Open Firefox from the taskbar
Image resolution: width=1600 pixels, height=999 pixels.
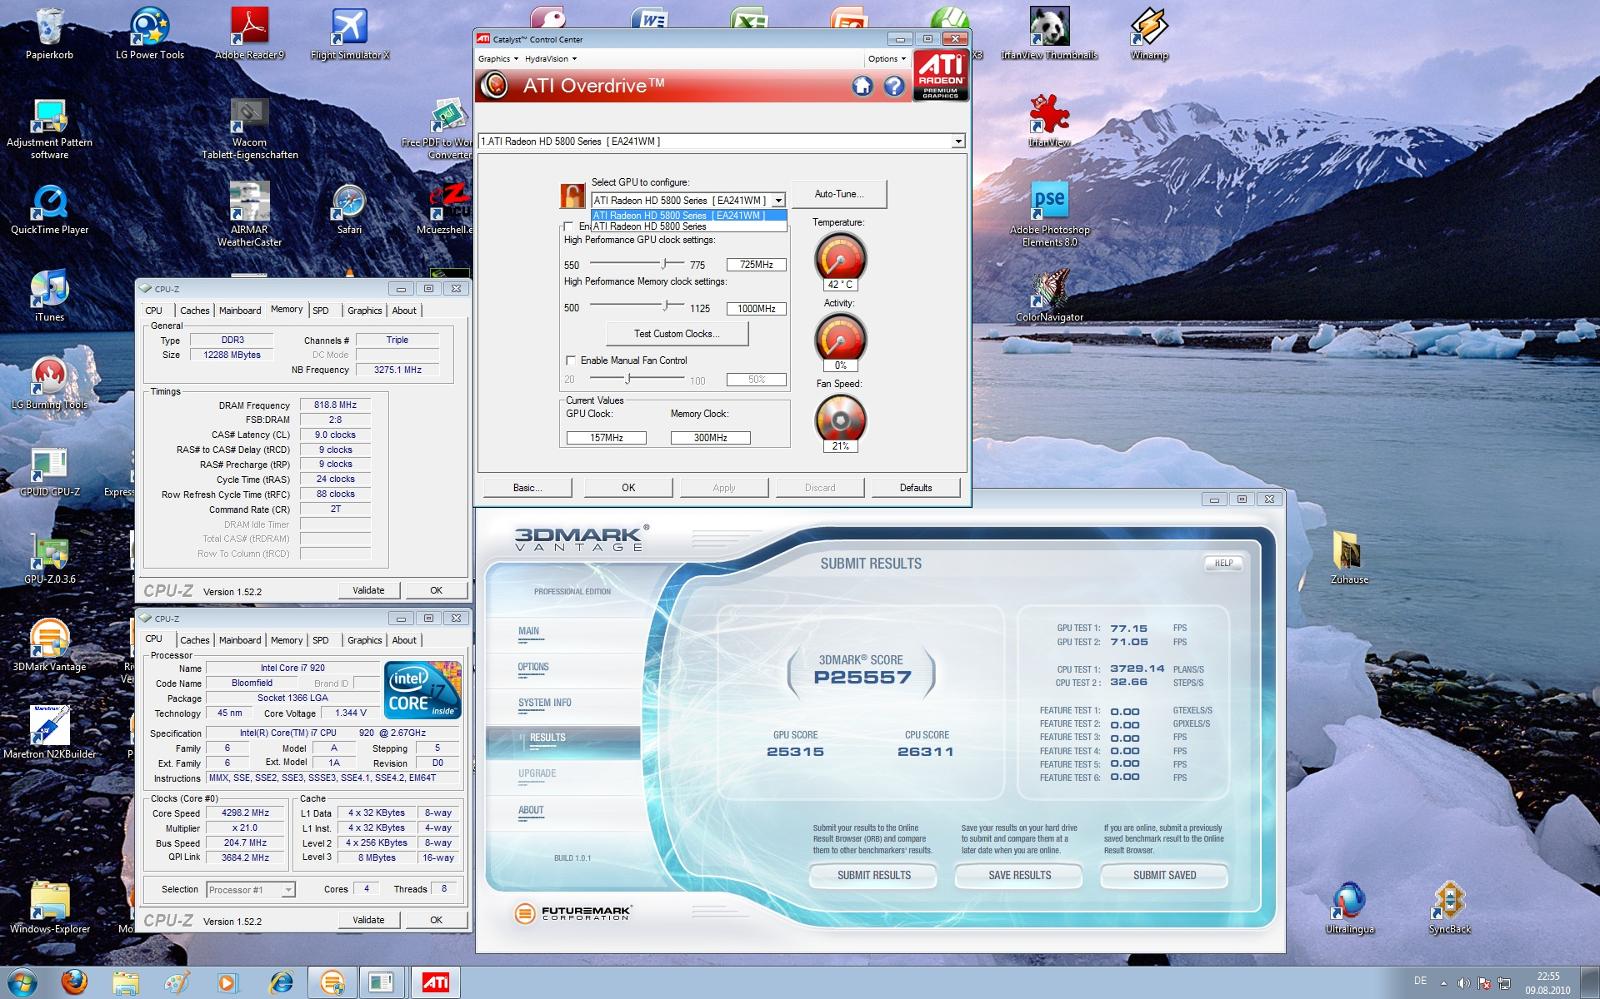point(73,982)
